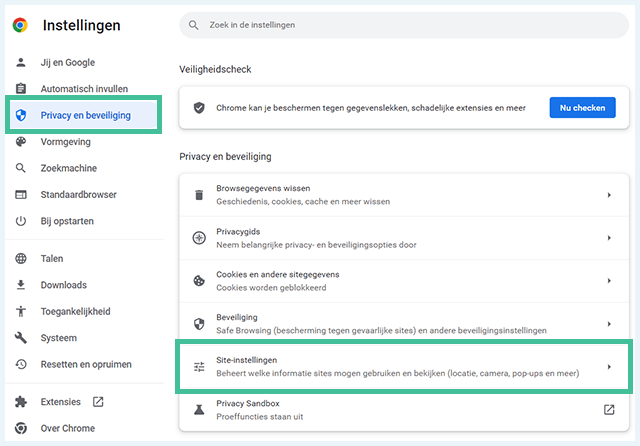Screen dimensions: 640x446
Task: Click the trash can icon for Browsegegevens wissen
Action: [x=199, y=195]
